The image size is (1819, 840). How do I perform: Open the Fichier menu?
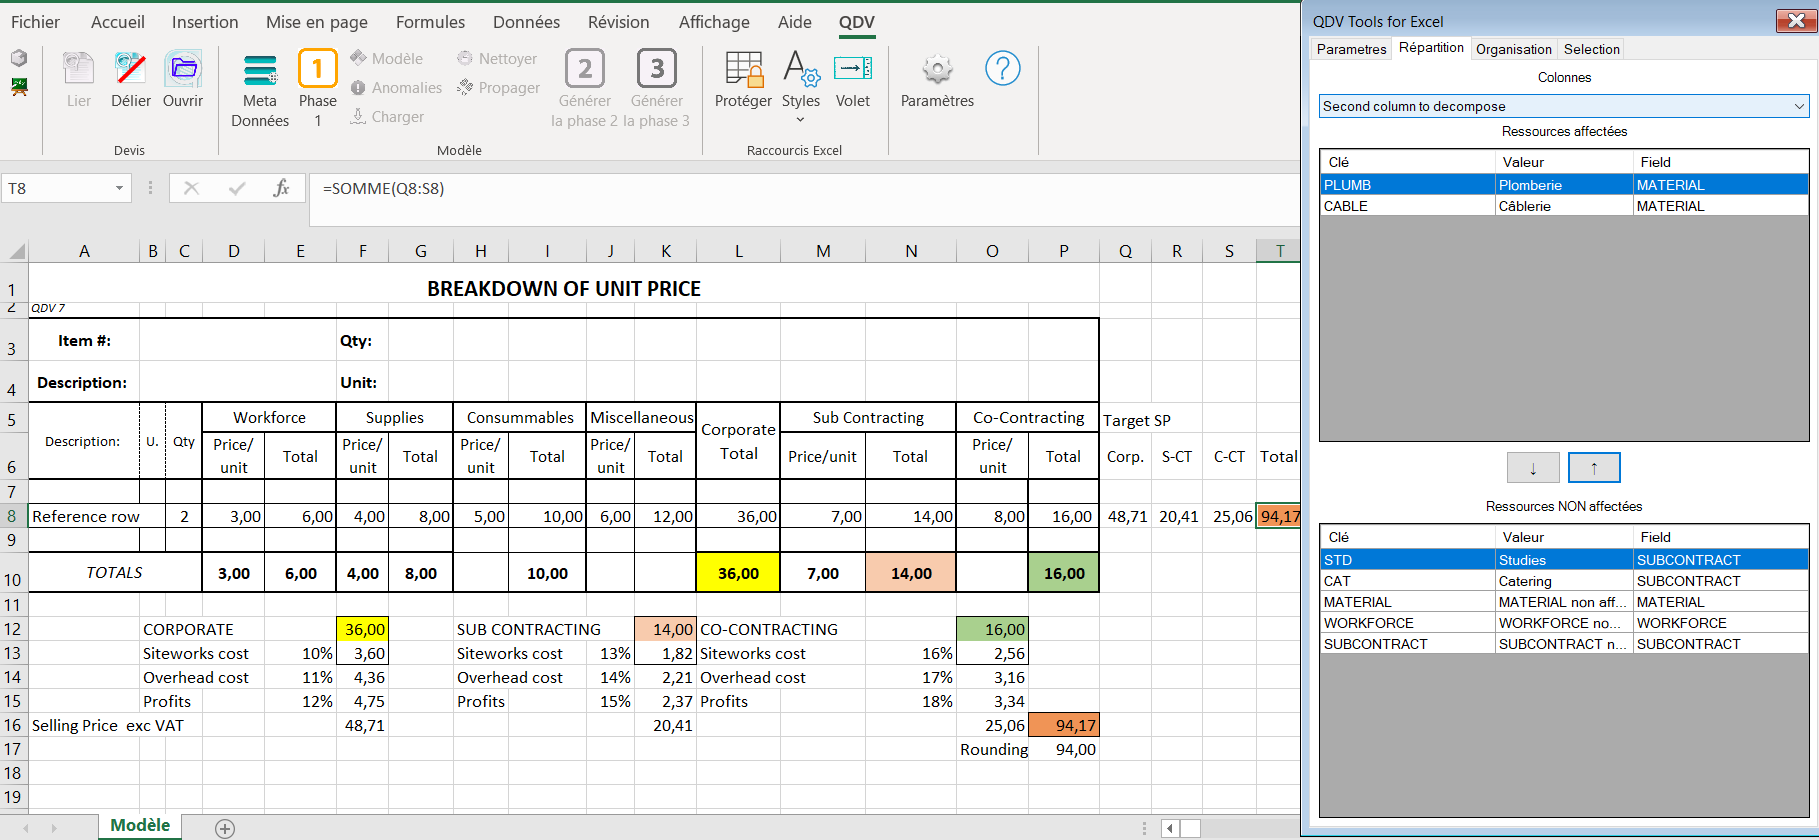point(35,22)
